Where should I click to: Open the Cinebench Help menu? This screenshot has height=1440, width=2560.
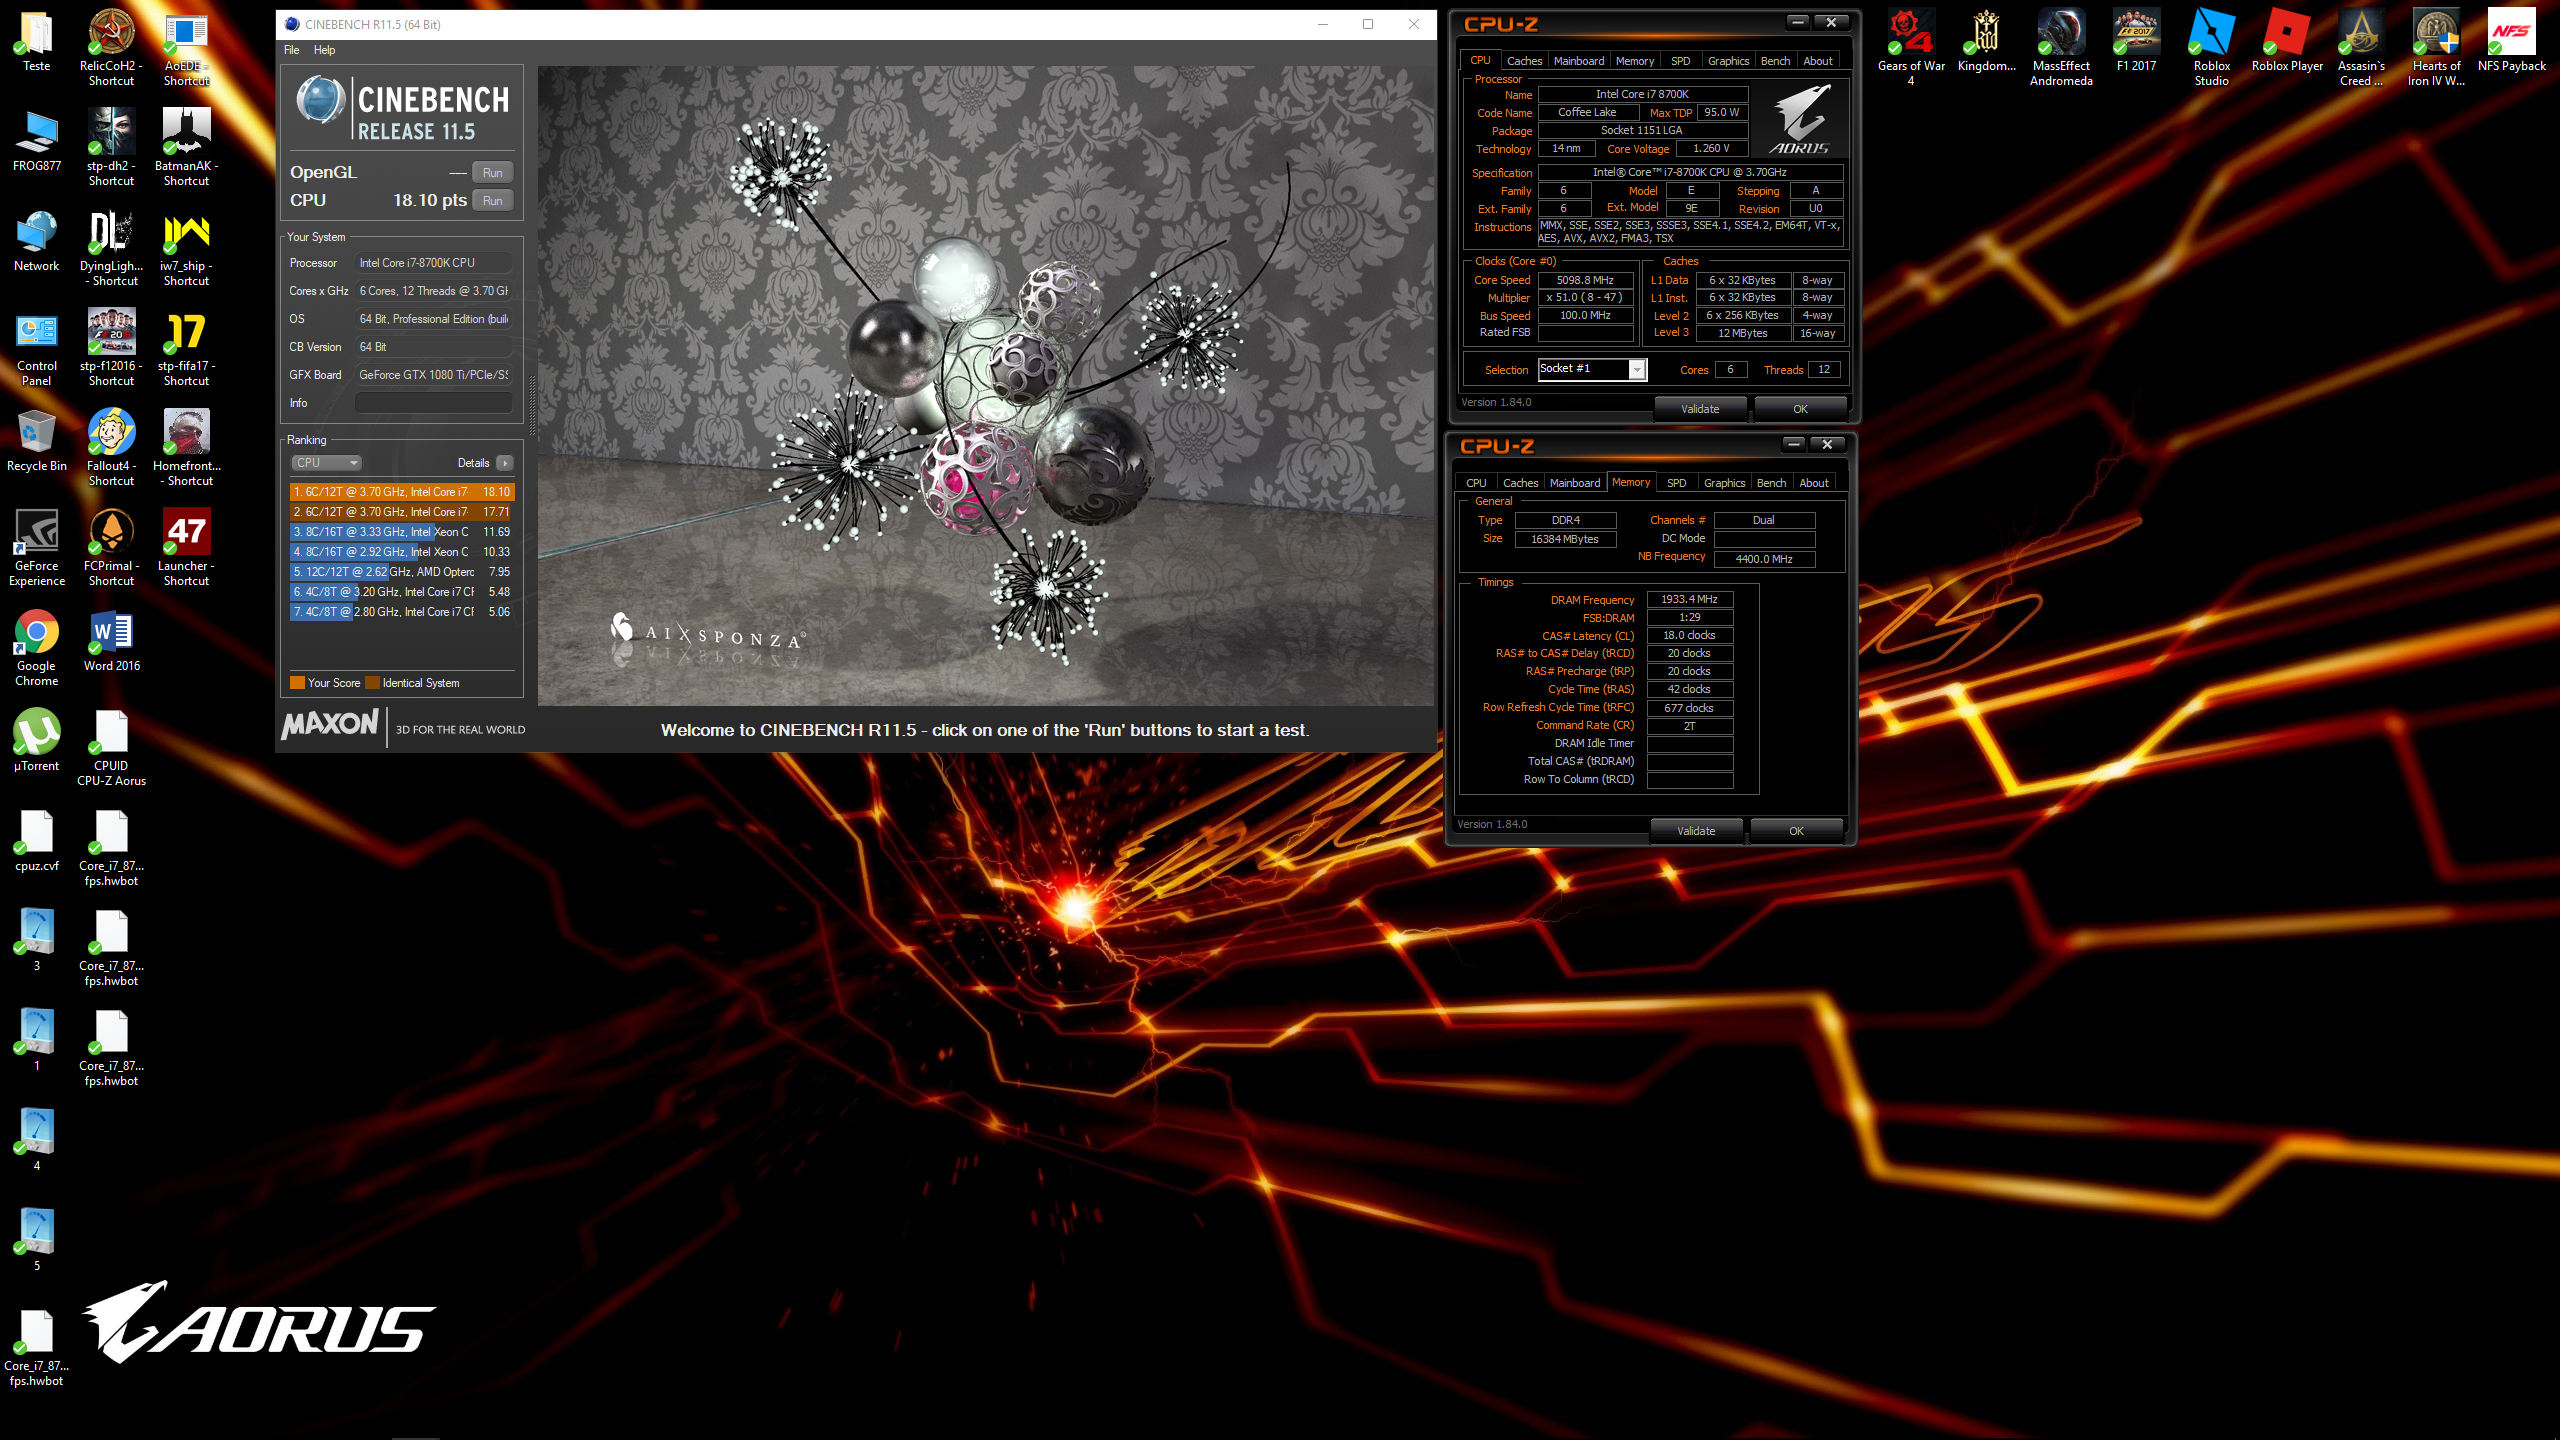pyautogui.click(x=324, y=50)
